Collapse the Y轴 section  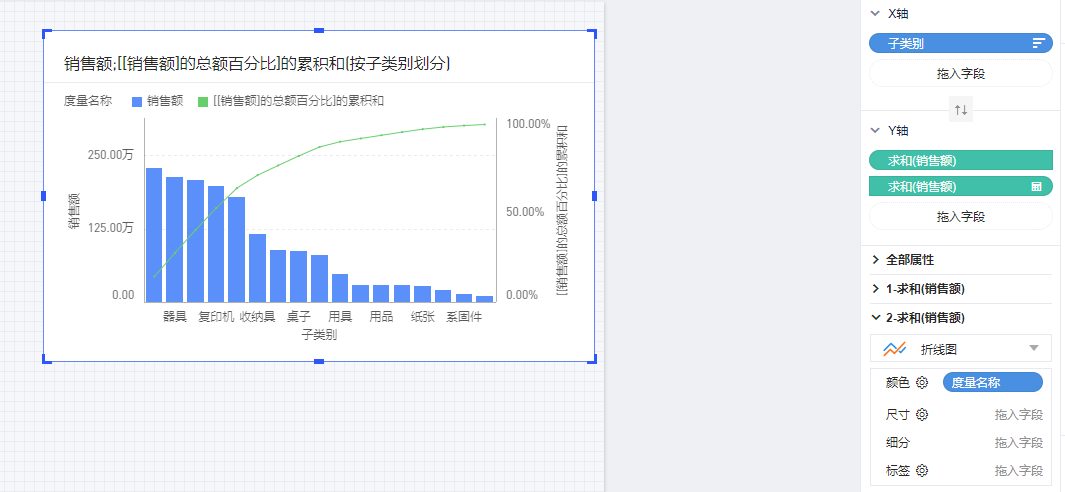coord(876,131)
